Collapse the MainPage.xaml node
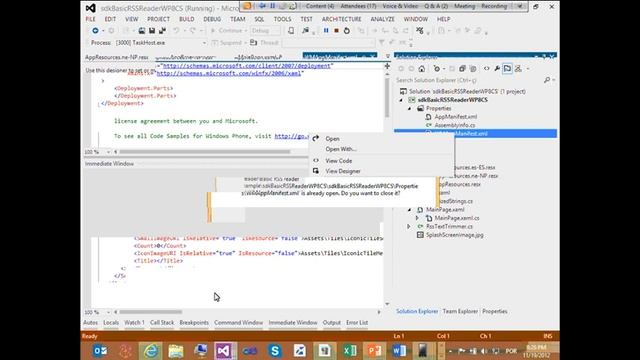The height and width of the screenshot is (360, 640). pos(409,209)
